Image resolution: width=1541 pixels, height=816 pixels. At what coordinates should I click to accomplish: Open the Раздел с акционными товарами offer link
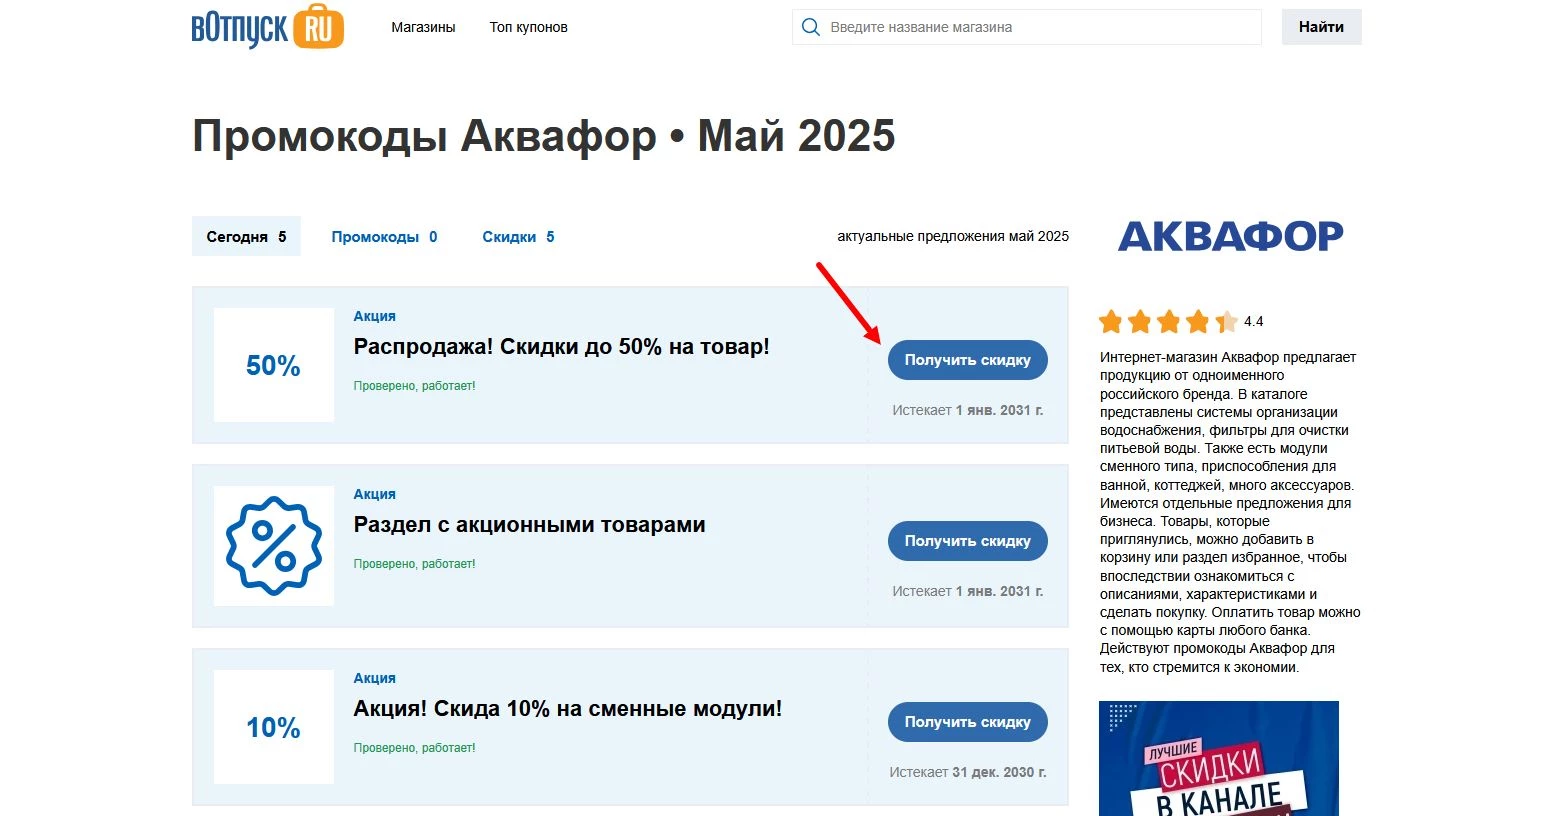click(x=529, y=524)
